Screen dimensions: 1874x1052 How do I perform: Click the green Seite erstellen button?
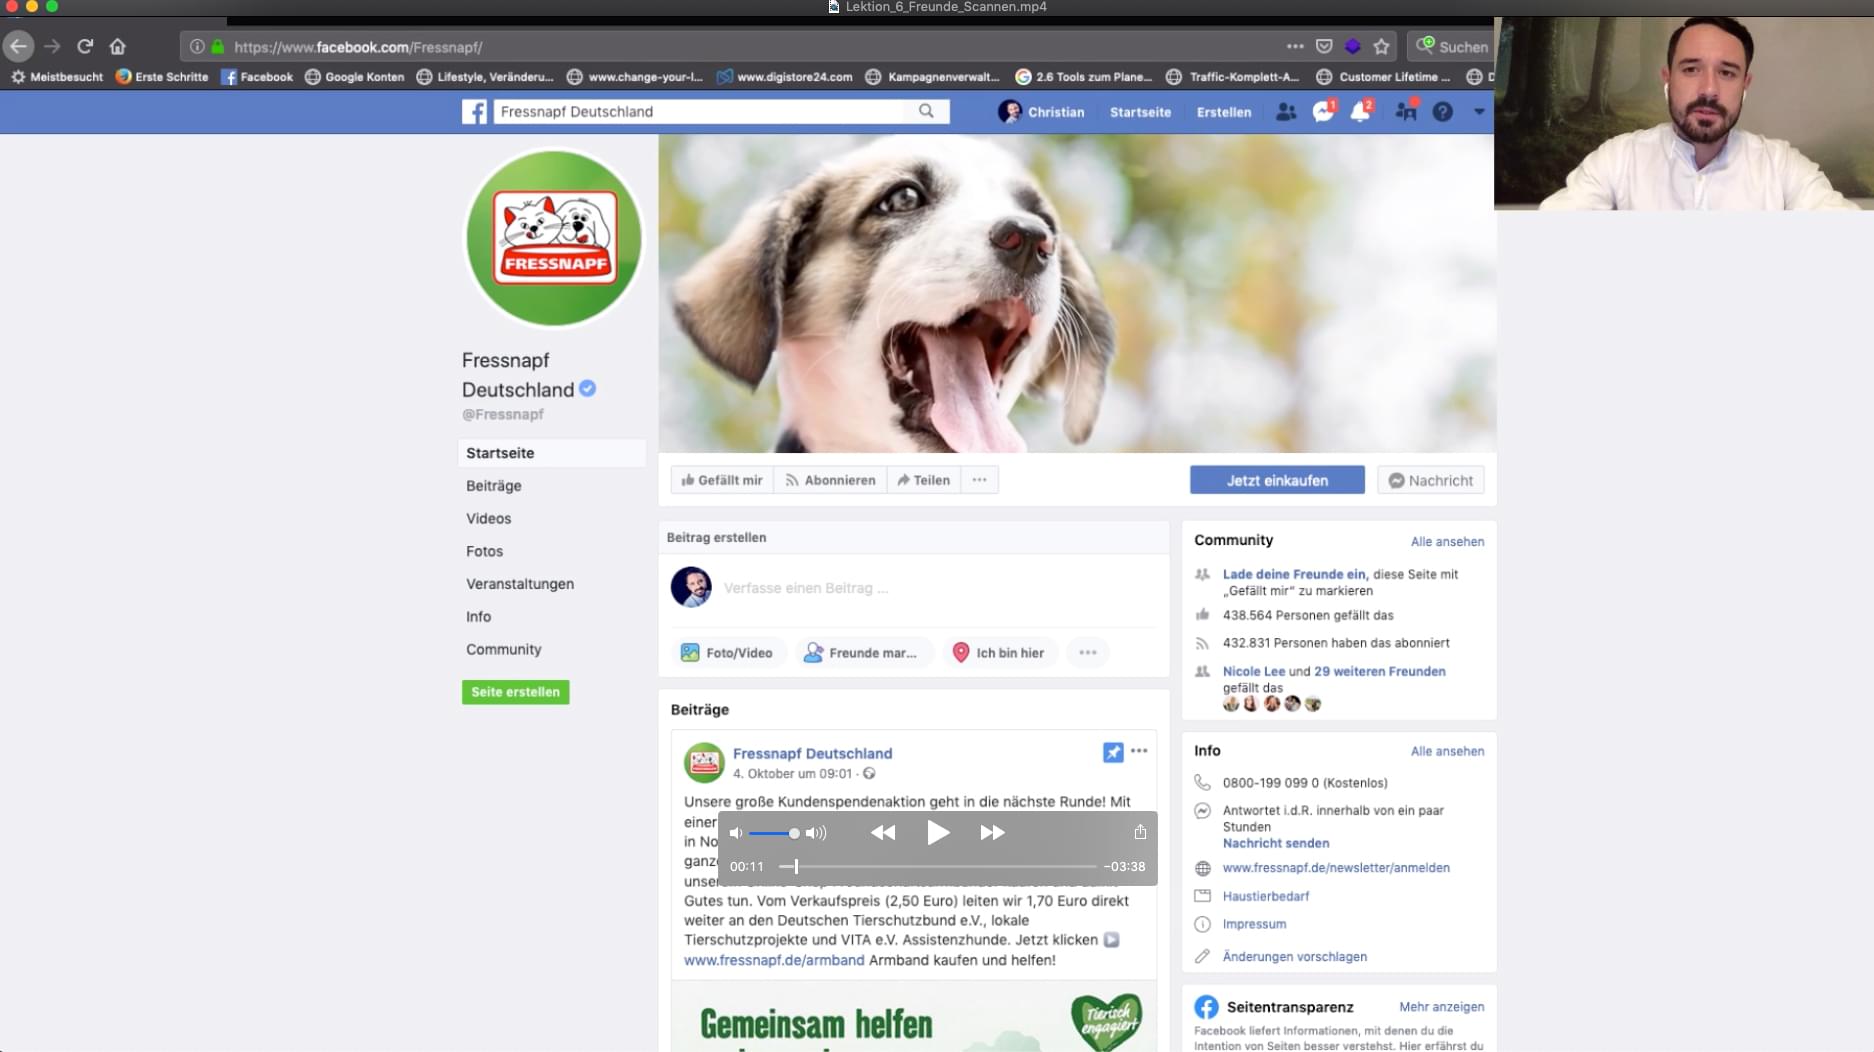click(x=515, y=692)
